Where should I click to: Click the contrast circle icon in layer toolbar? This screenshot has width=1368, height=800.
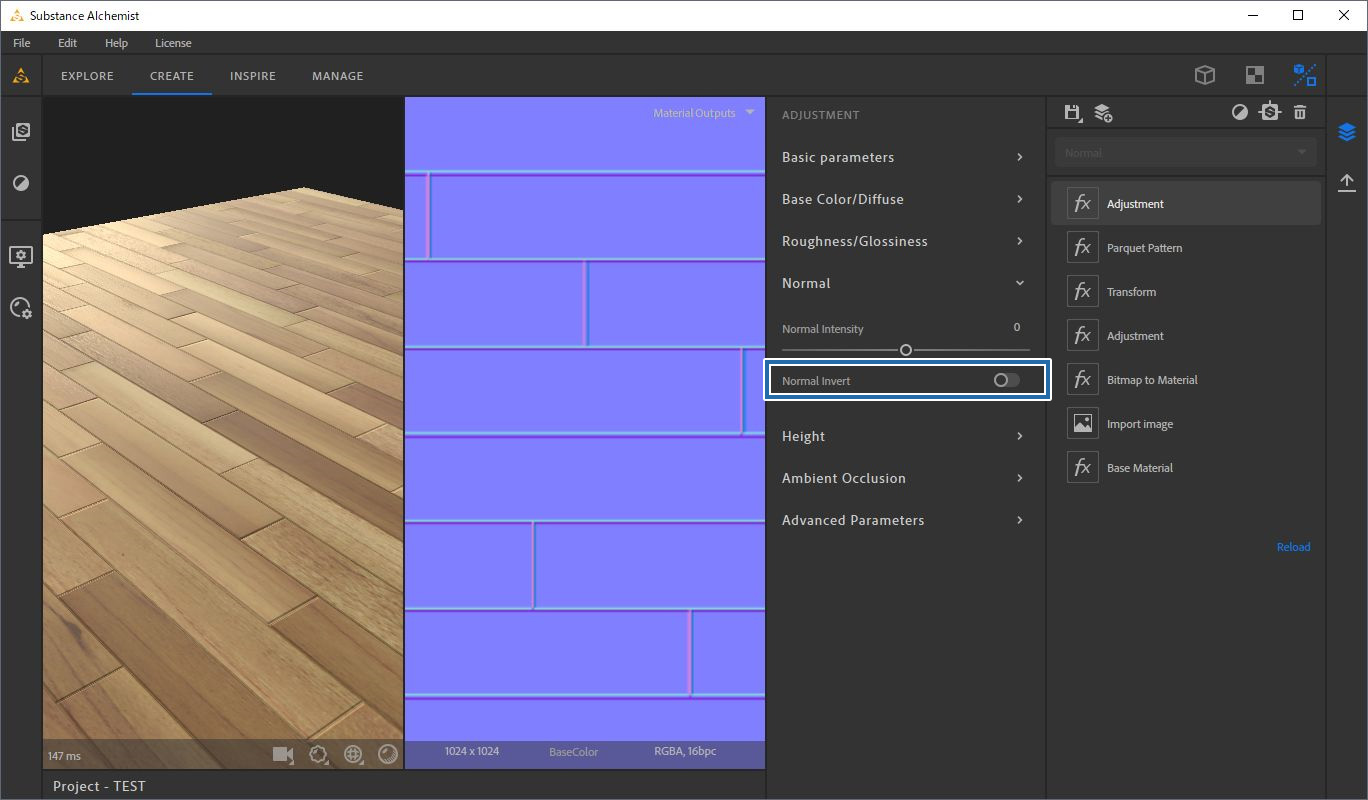[1240, 112]
